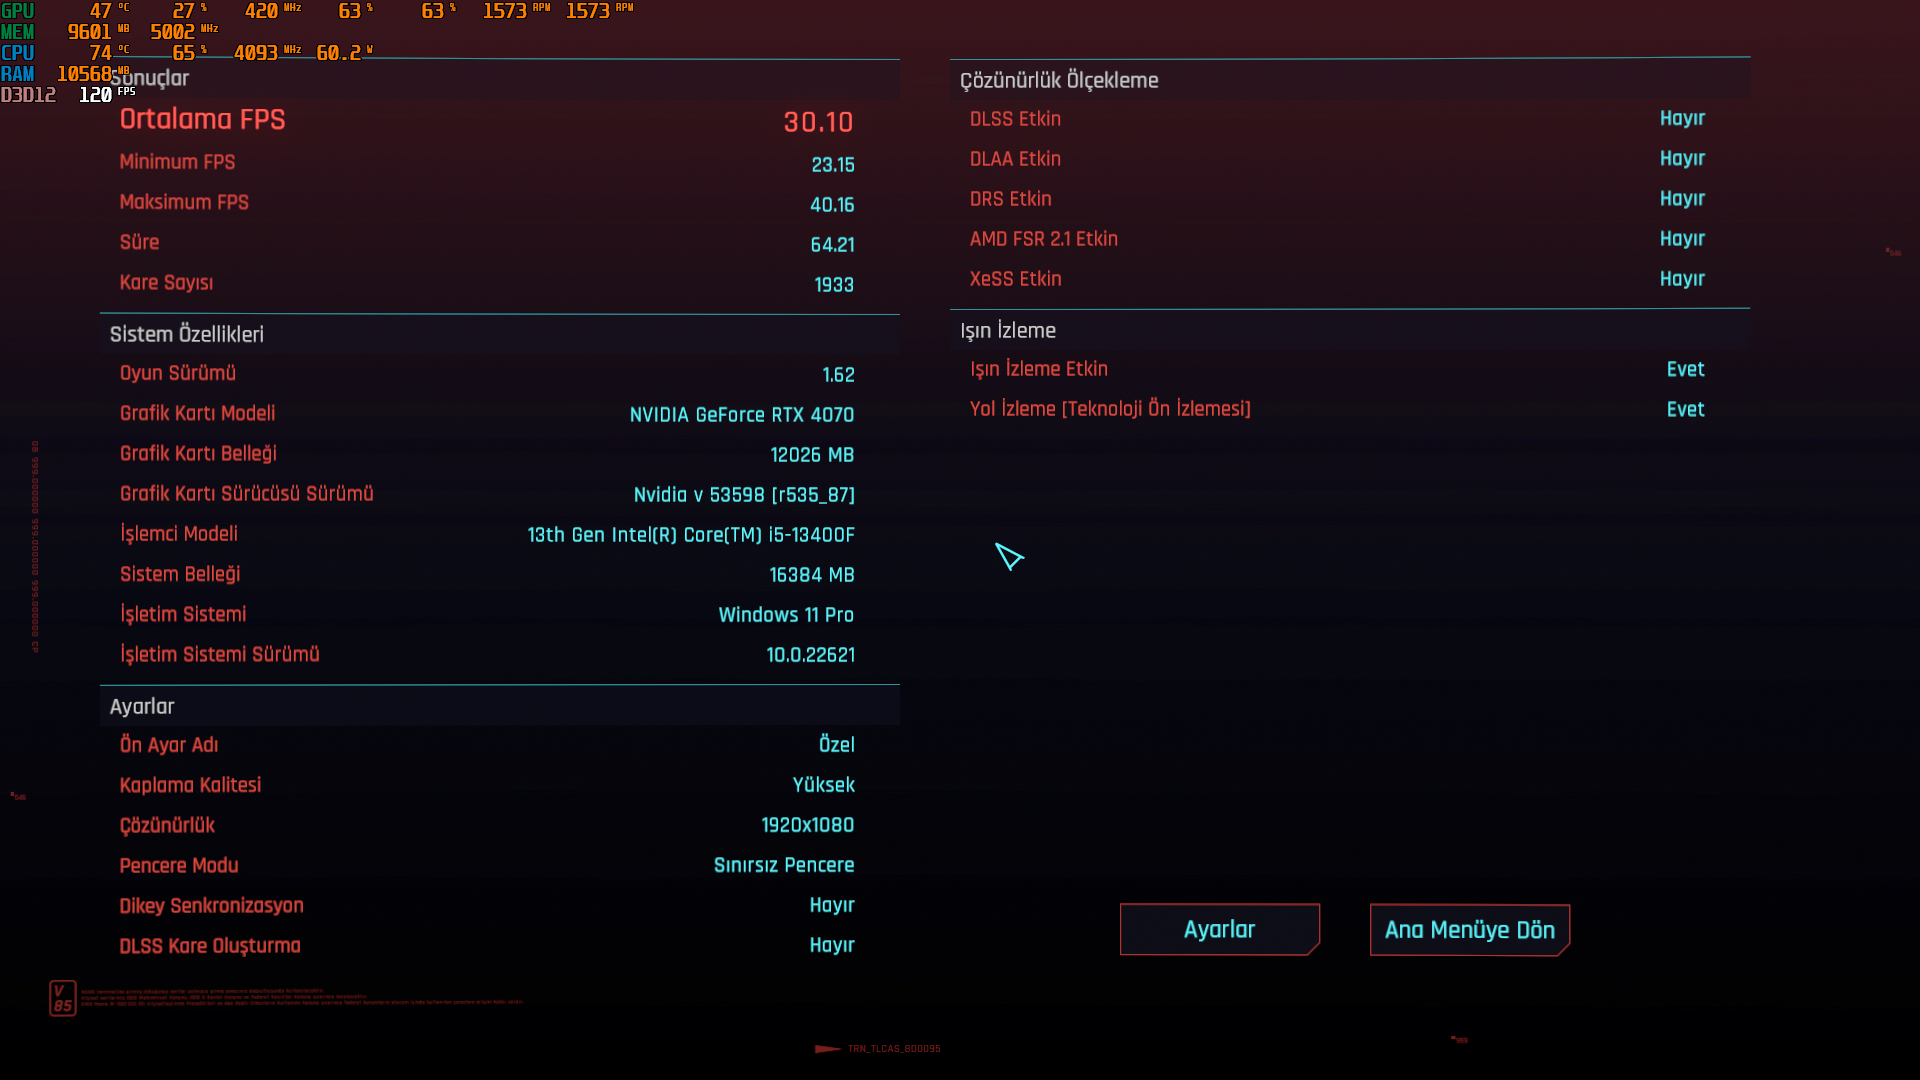Click the GPU label in overlay
The width and height of the screenshot is (1920, 1080).
coord(18,11)
